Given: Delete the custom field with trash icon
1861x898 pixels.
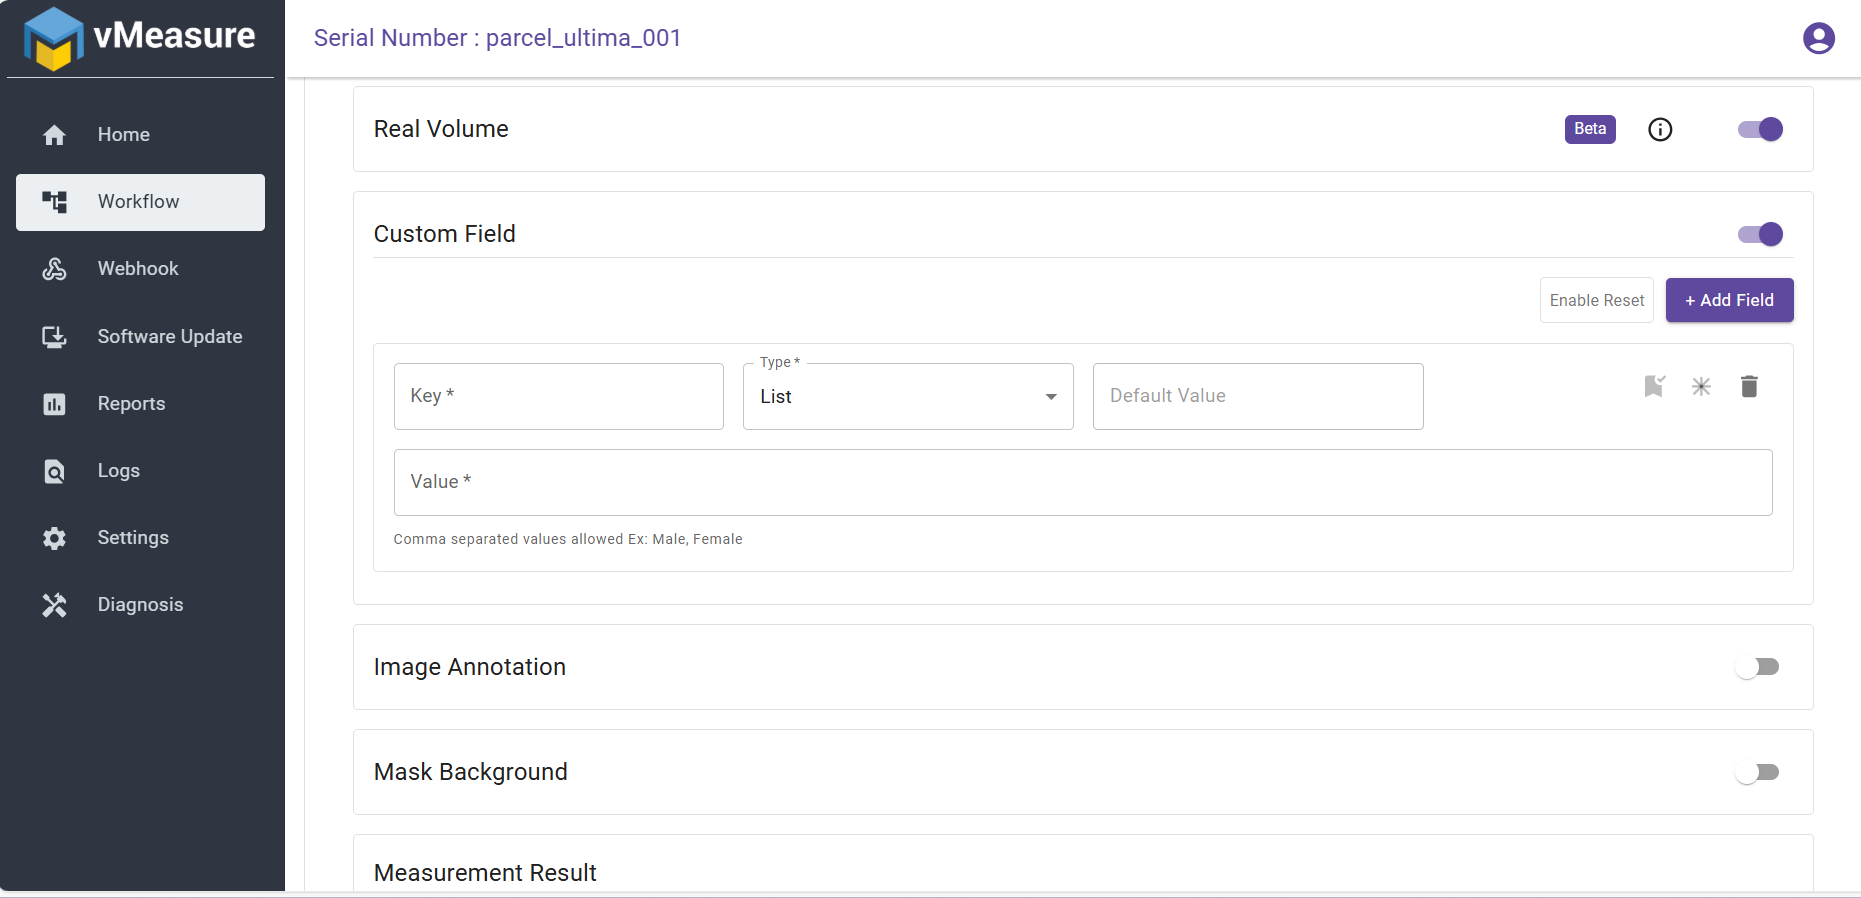Looking at the screenshot, I should click(1749, 386).
